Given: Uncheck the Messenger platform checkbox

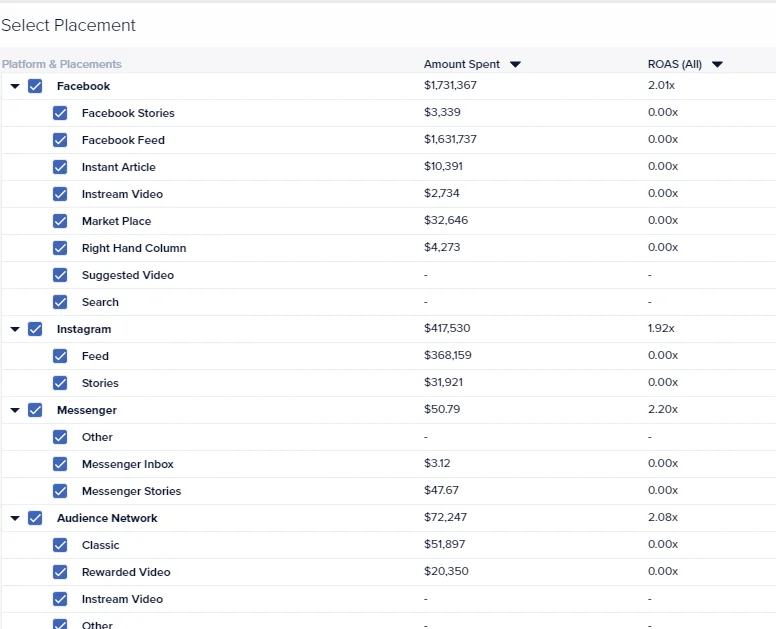Looking at the screenshot, I should [x=35, y=410].
